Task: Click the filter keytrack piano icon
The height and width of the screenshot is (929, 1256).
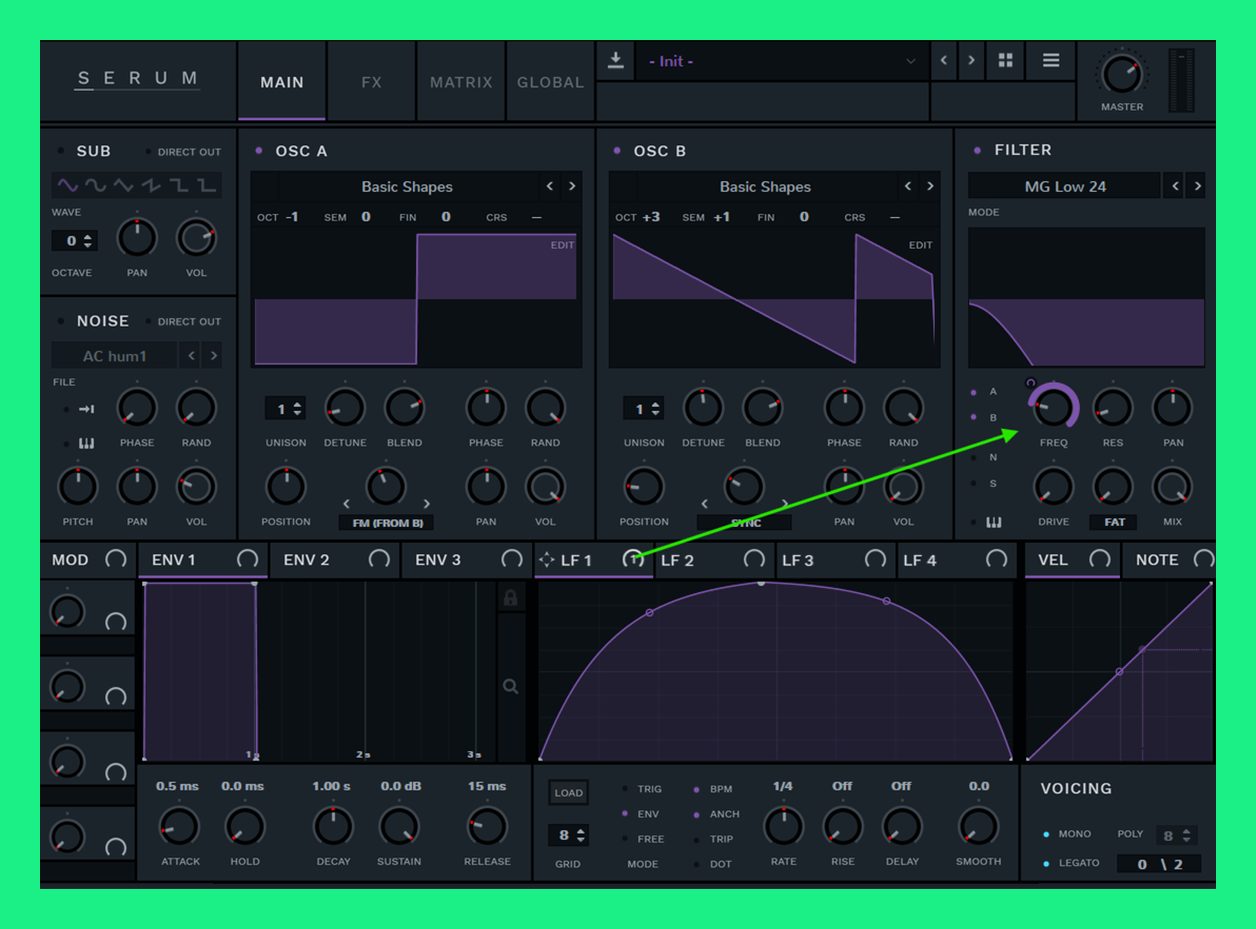Action: pos(994,522)
